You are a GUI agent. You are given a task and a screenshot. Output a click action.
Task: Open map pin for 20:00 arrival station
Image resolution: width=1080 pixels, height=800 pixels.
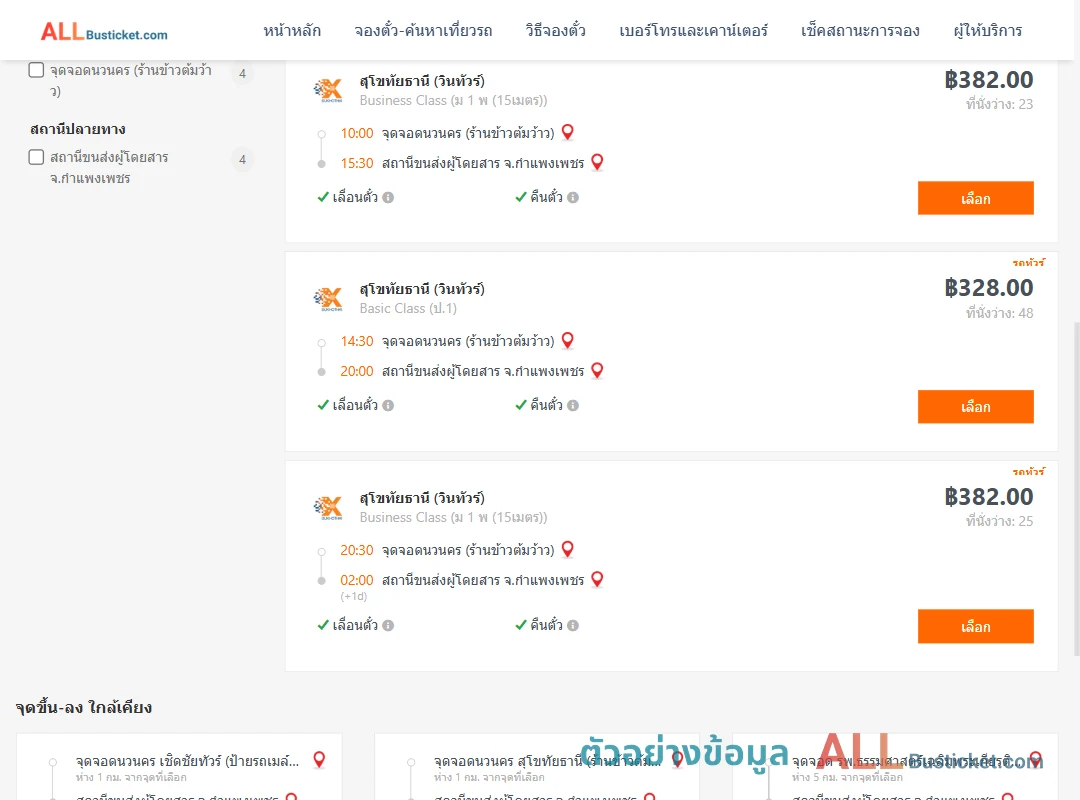(597, 370)
